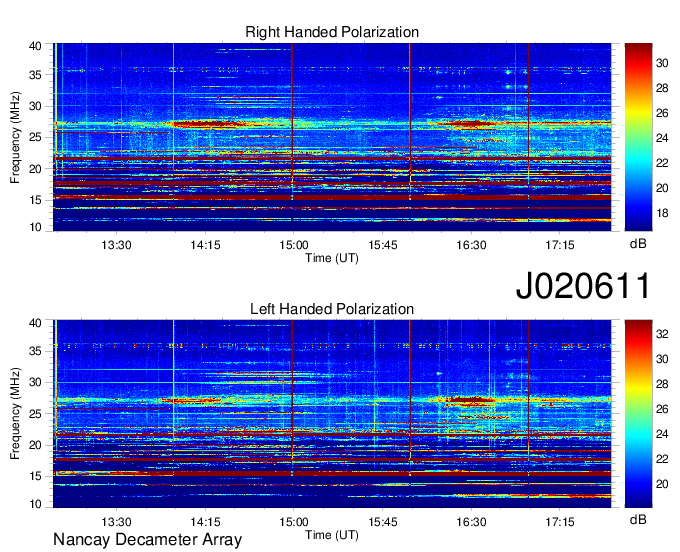Click the 26 value on Right Handed color bar
The image size is (680, 552).
pos(662,113)
